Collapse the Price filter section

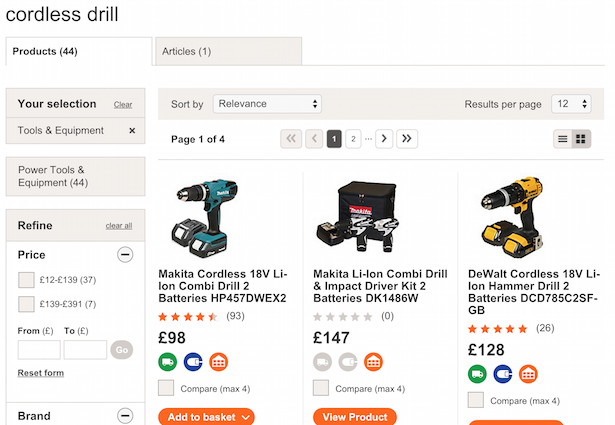tap(125, 255)
